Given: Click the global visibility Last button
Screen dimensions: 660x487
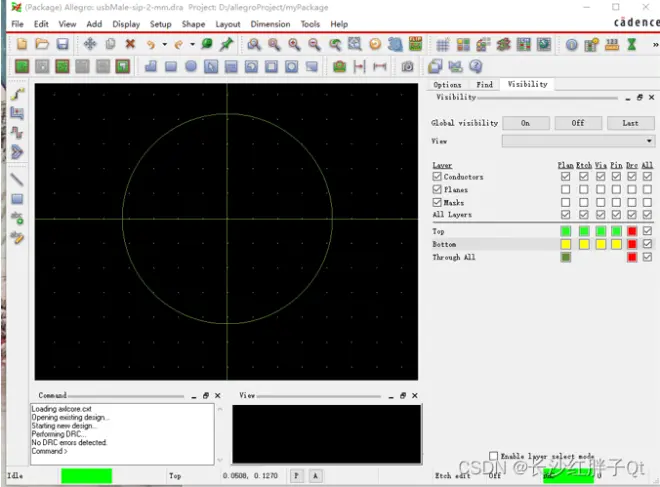Looking at the screenshot, I should [630, 123].
